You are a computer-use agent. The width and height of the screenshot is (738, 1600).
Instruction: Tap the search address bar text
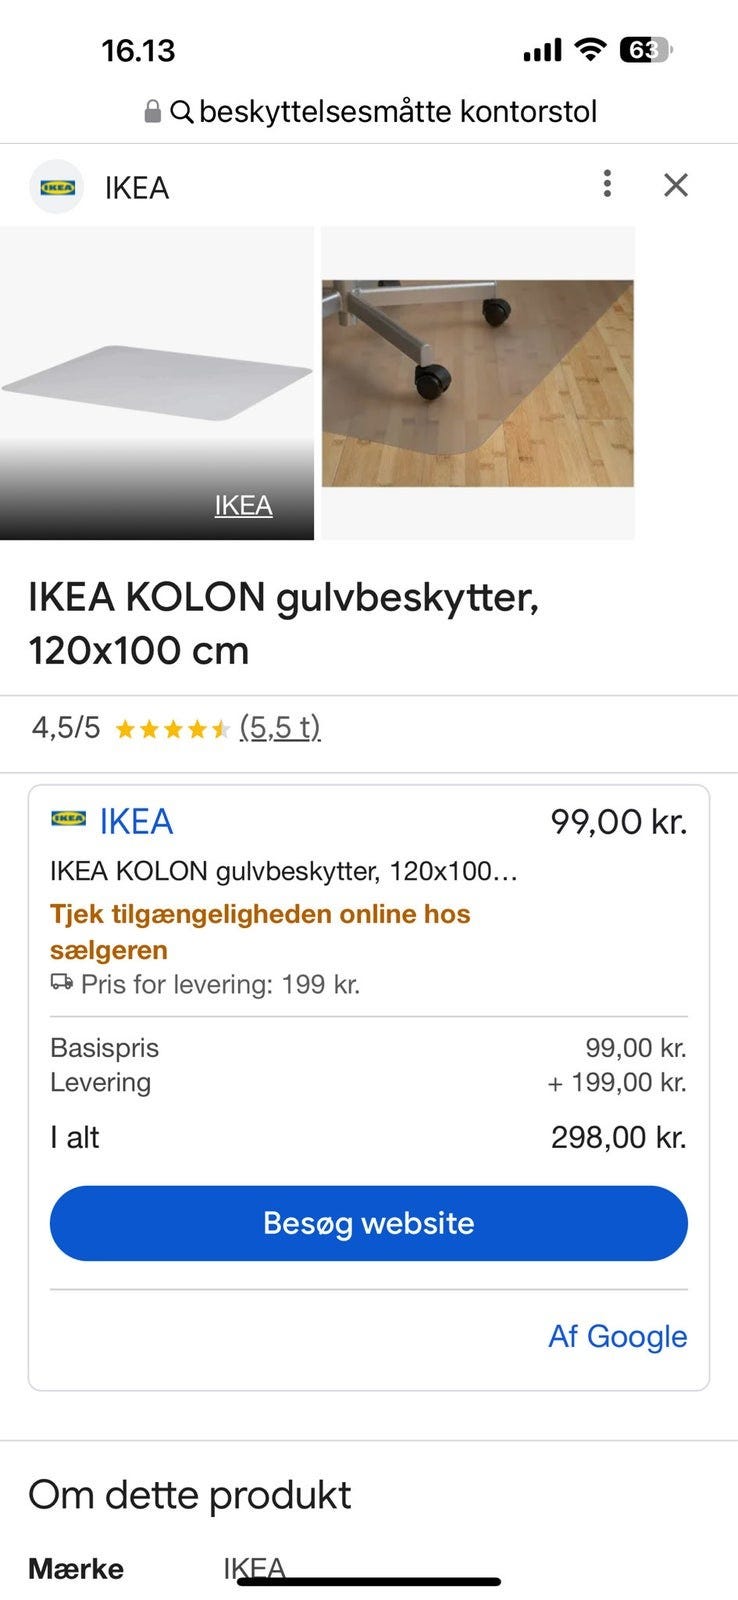pyautogui.click(x=398, y=111)
